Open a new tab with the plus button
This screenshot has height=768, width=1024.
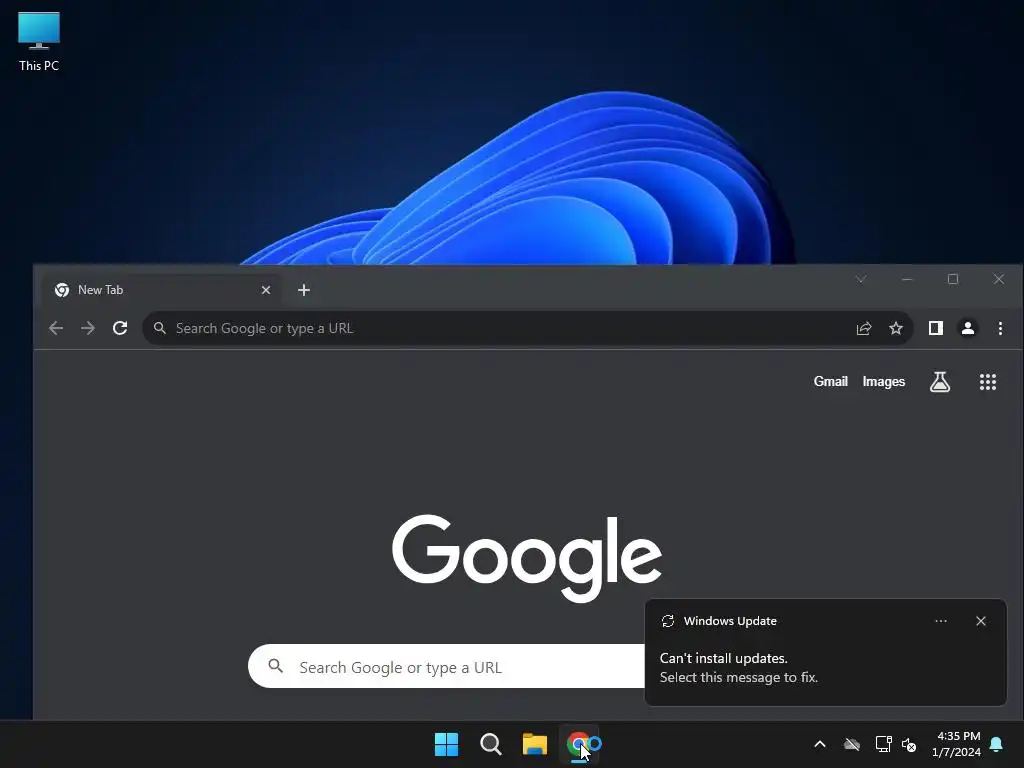tap(304, 290)
